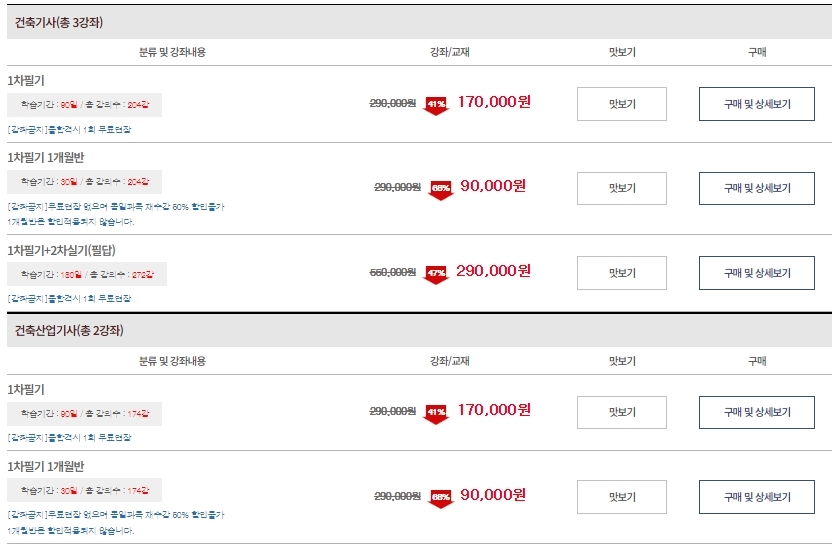Preview the 1차필기+2차실기(필답) course with 맛보기
Screen dimensions: 840x551
tap(621, 273)
